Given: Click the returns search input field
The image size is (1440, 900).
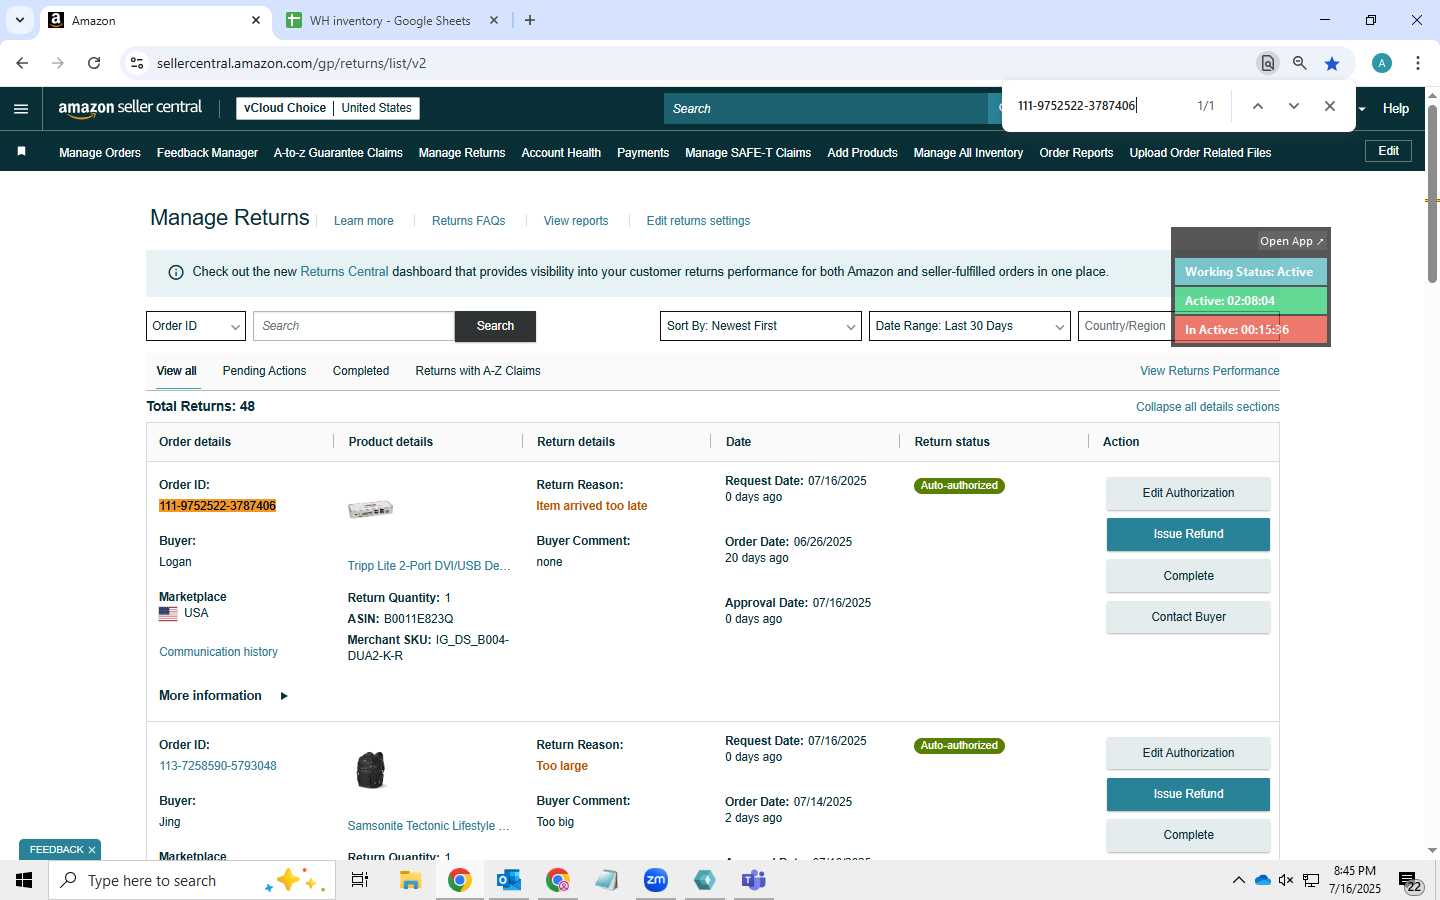Looking at the screenshot, I should coord(354,326).
